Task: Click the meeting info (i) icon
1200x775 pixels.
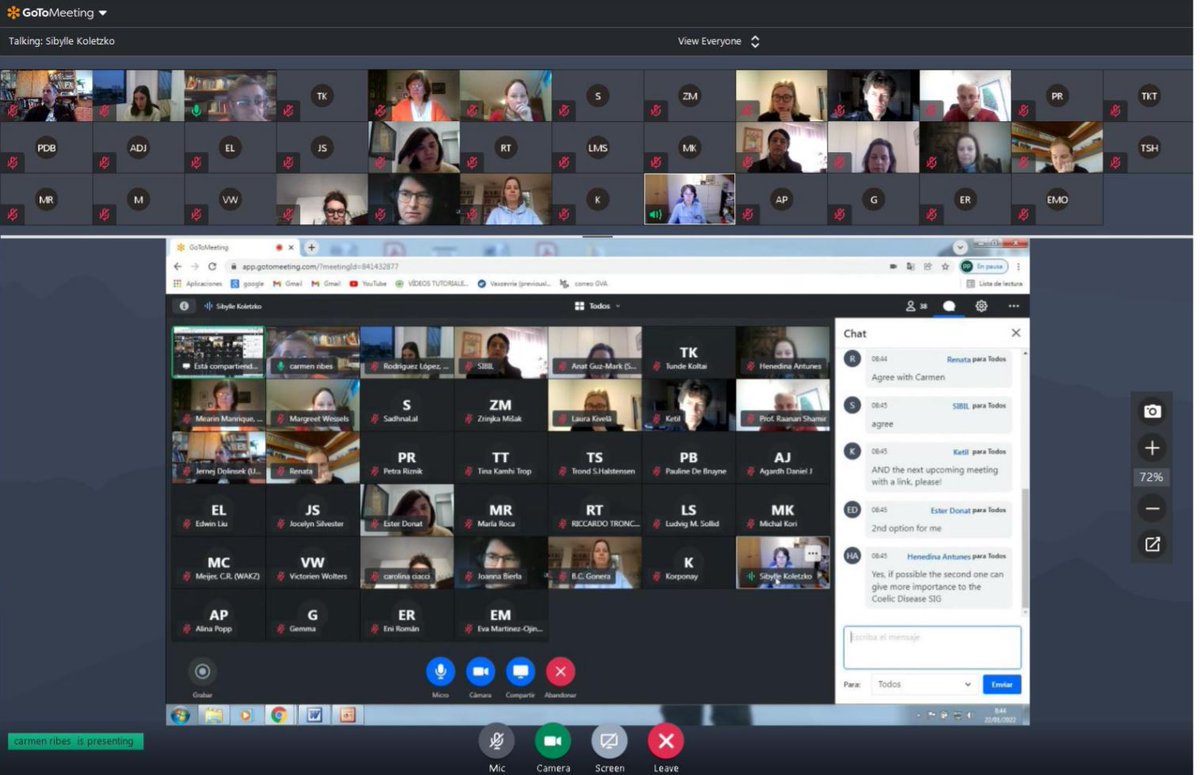Action: (183, 306)
